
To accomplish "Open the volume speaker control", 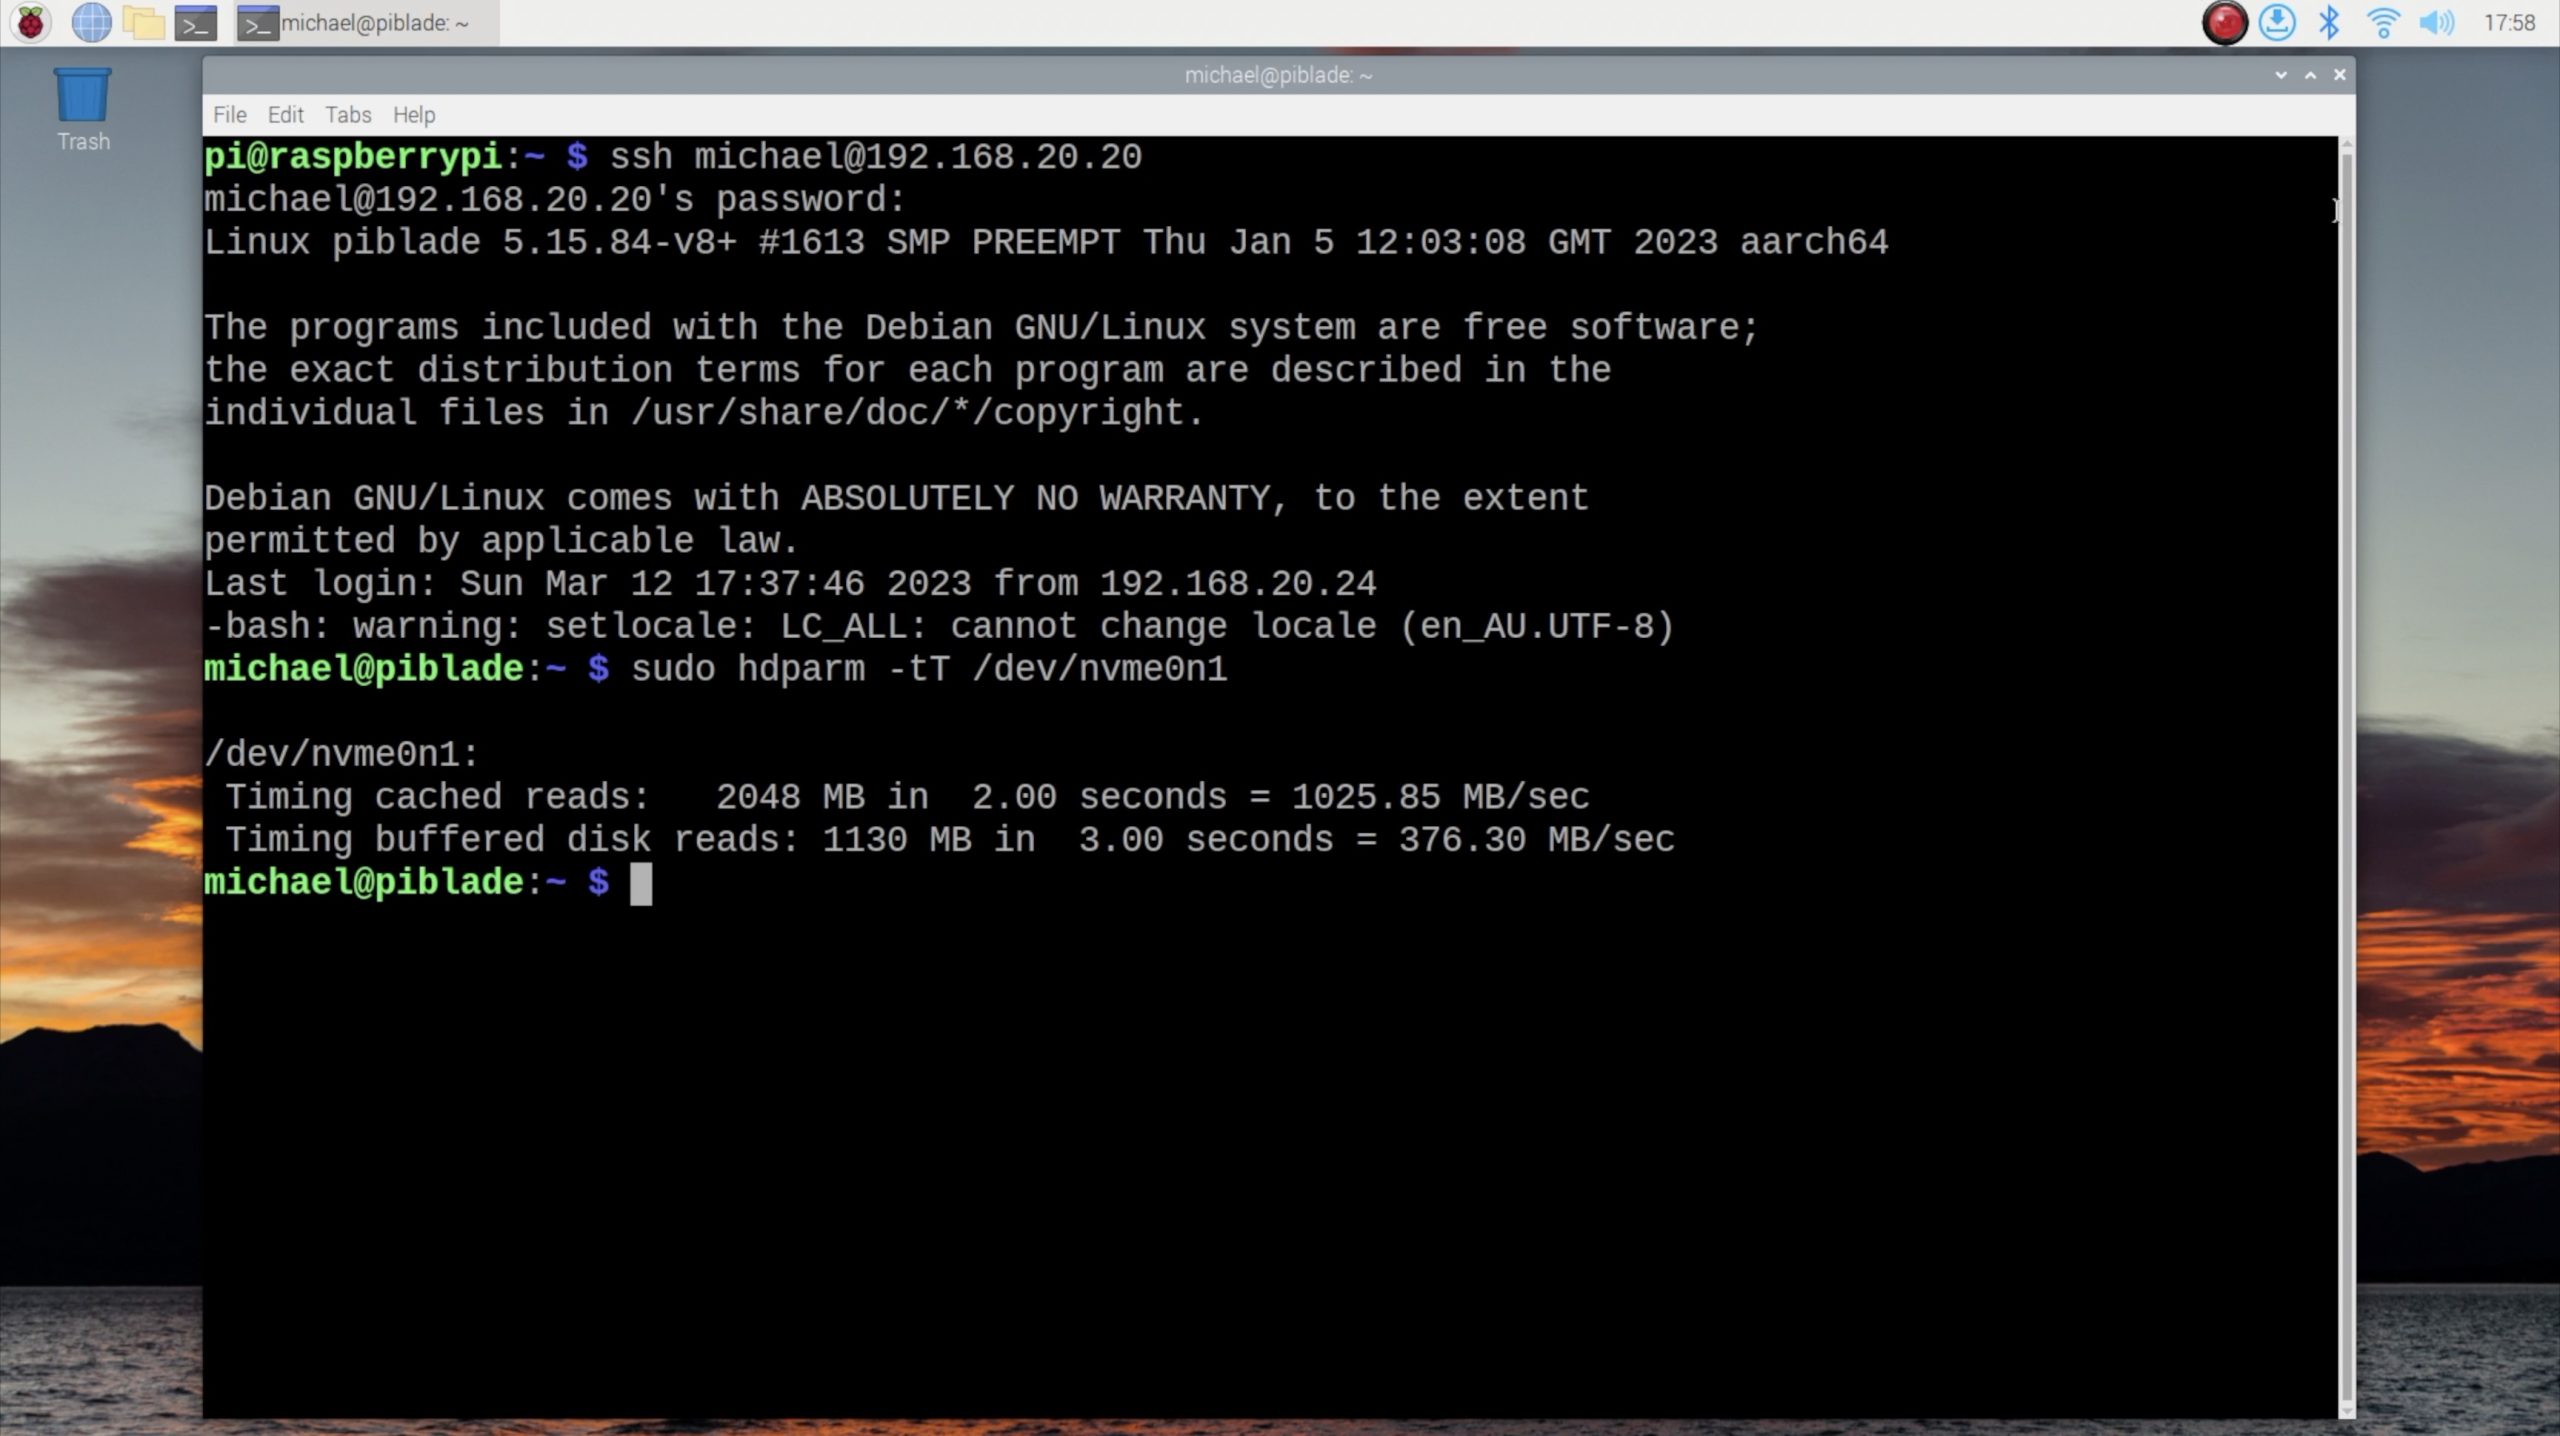I will click(x=2436, y=22).
